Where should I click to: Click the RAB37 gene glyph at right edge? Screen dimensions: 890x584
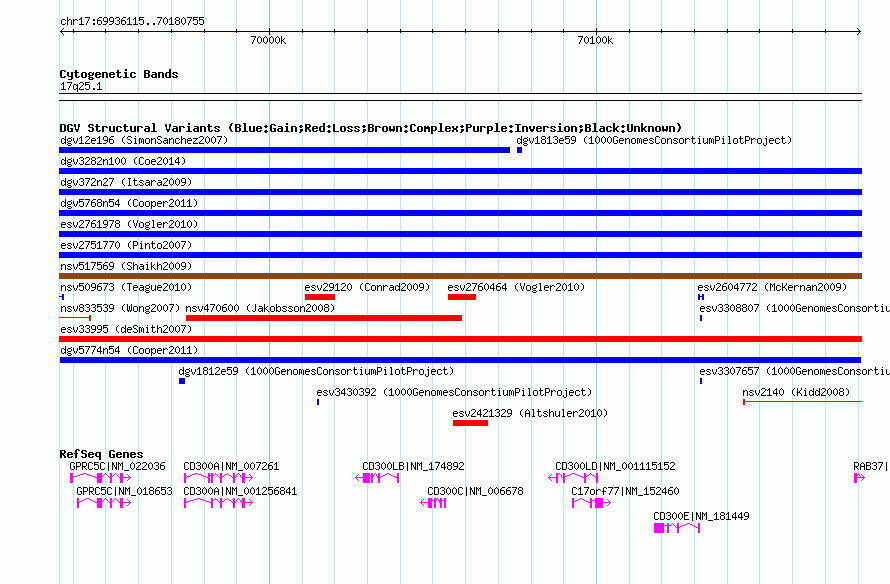[859, 478]
